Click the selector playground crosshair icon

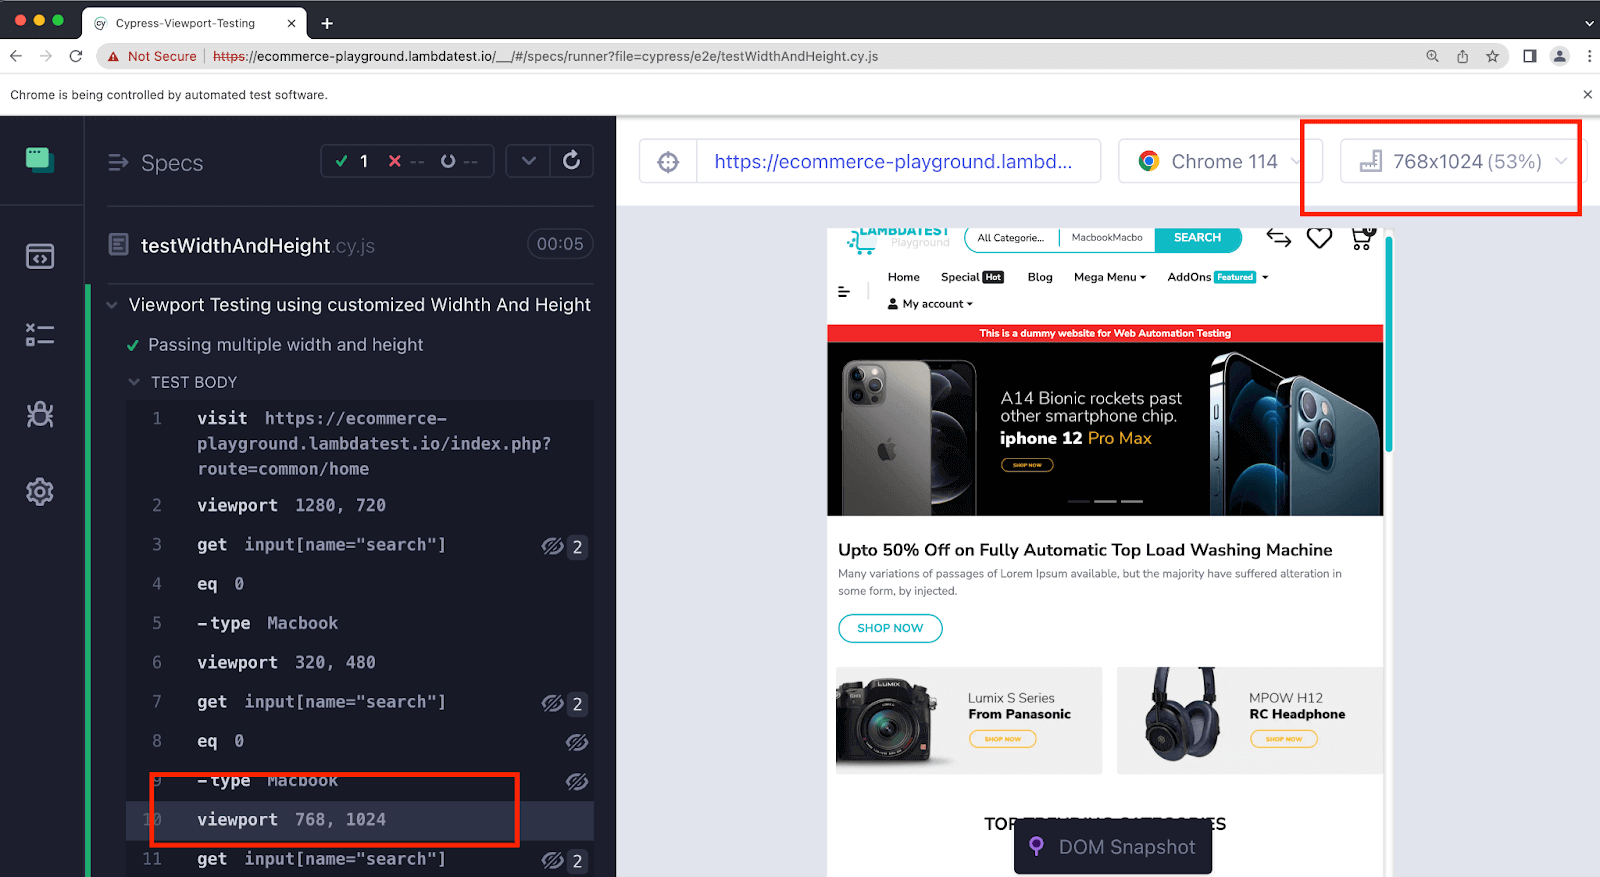pos(668,162)
